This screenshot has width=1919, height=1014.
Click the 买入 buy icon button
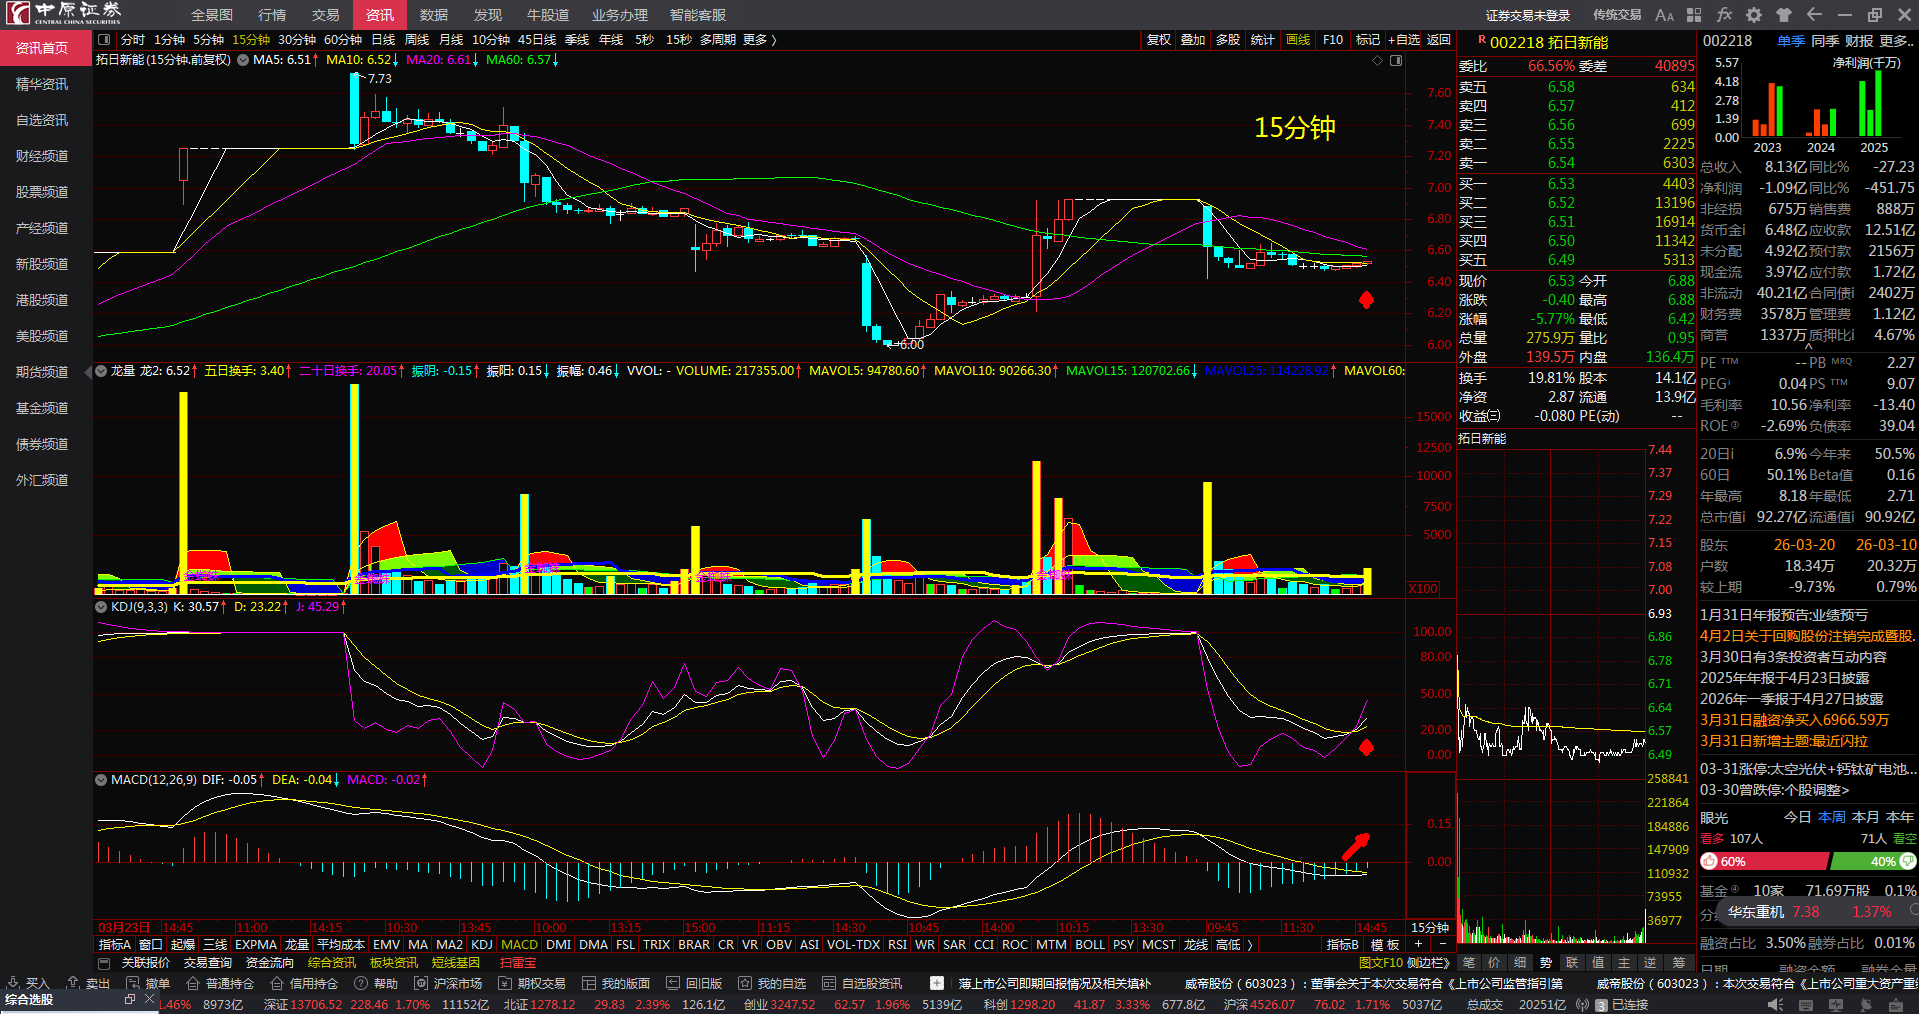28,983
